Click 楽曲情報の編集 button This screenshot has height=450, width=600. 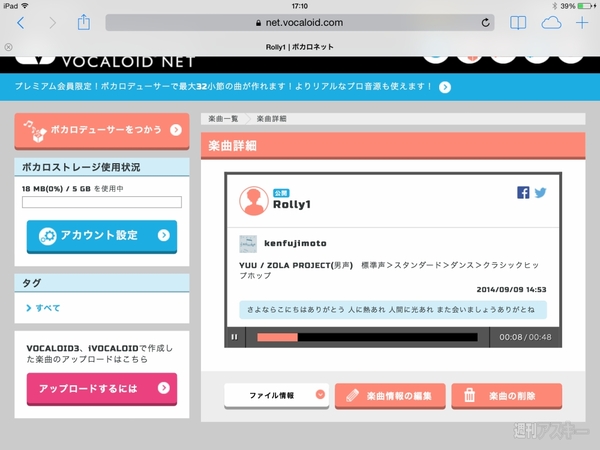390,396
